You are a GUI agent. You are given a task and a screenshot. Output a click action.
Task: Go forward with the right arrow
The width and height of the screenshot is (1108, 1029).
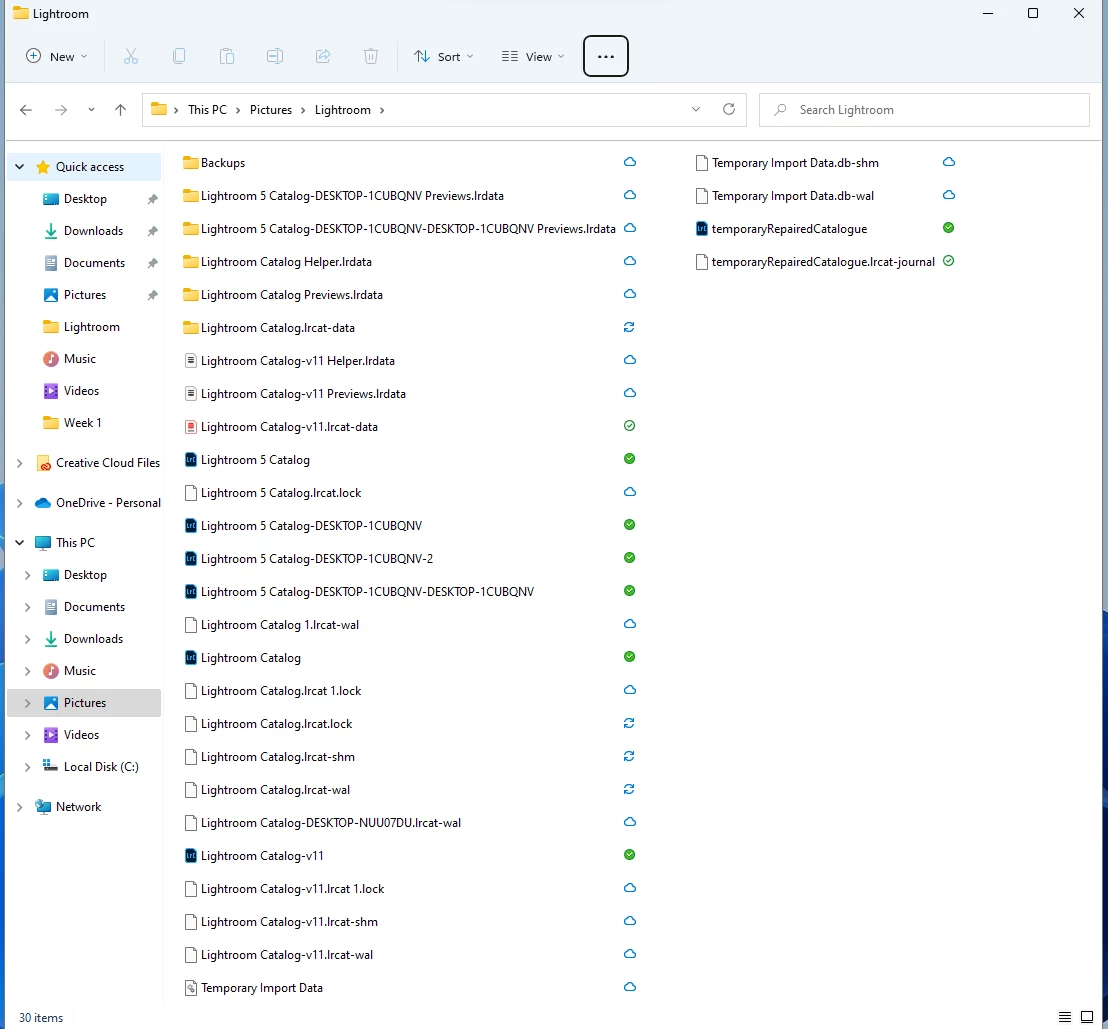point(61,110)
